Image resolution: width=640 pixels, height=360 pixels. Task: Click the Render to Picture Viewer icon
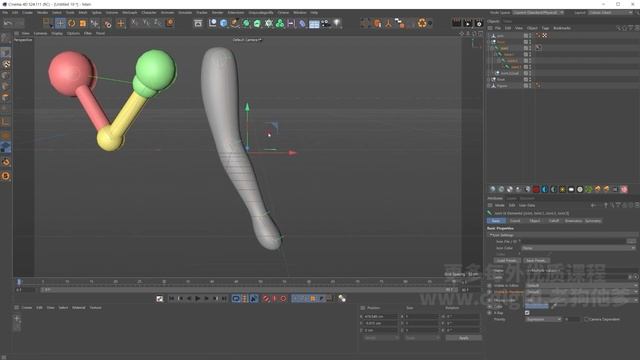coord(468,23)
